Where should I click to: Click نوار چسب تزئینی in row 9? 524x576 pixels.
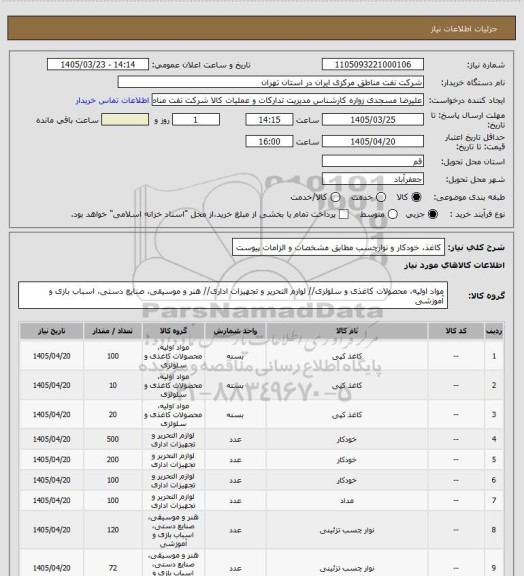[x=347, y=568]
